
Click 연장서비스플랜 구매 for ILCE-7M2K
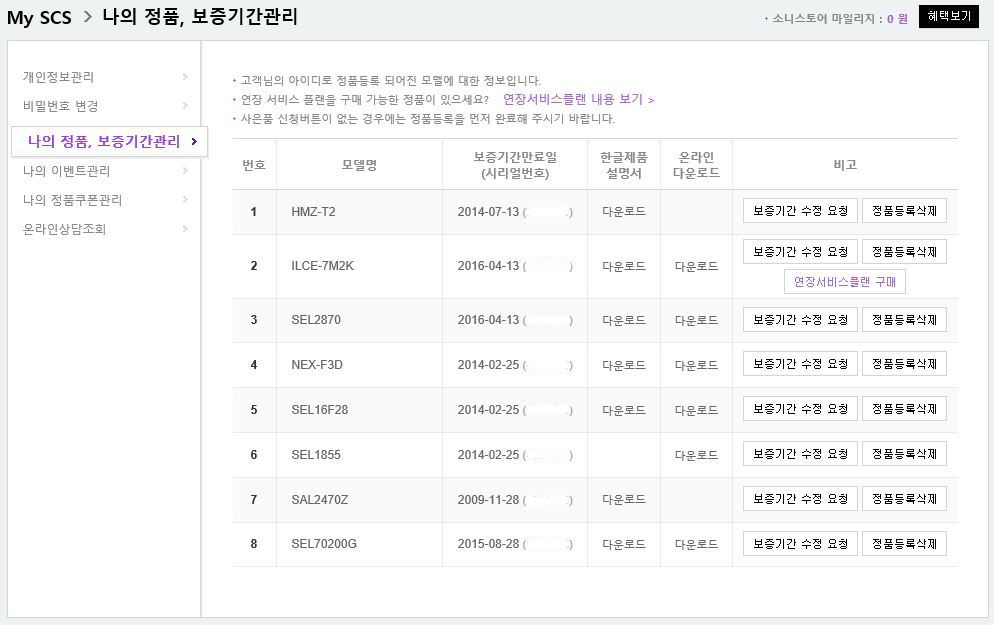(845, 282)
